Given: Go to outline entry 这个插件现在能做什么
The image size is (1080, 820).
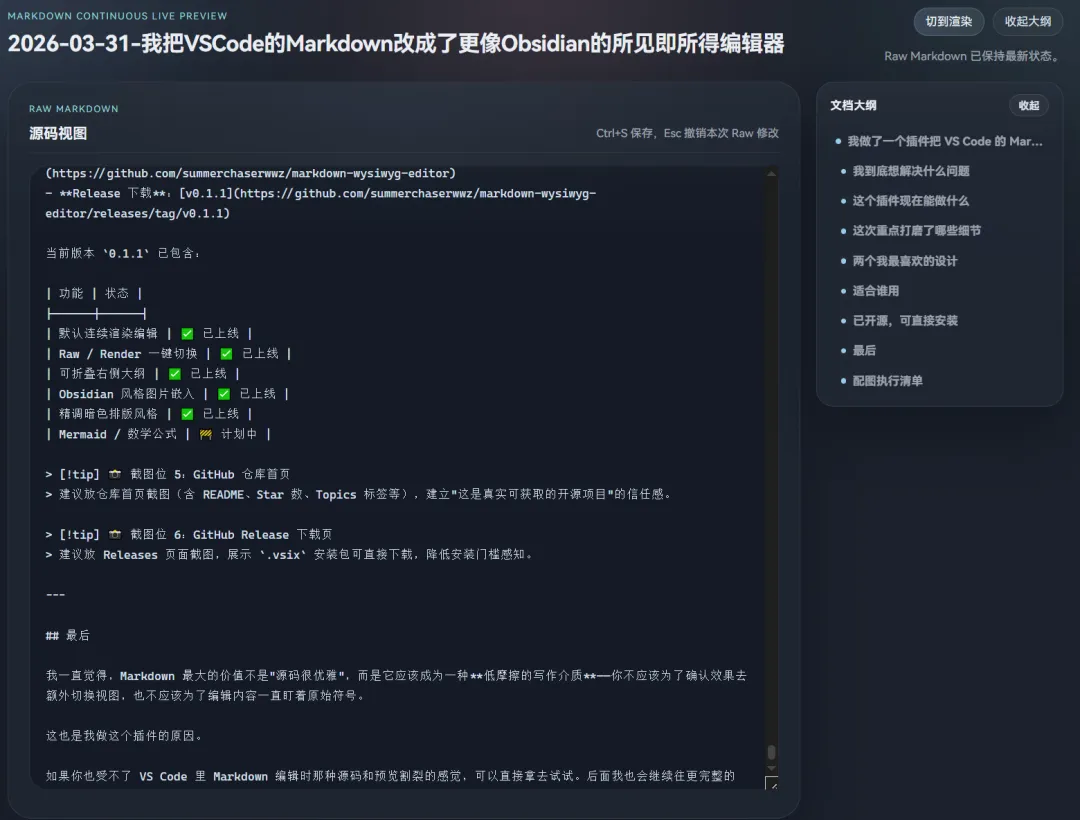Looking at the screenshot, I should click(x=911, y=201).
